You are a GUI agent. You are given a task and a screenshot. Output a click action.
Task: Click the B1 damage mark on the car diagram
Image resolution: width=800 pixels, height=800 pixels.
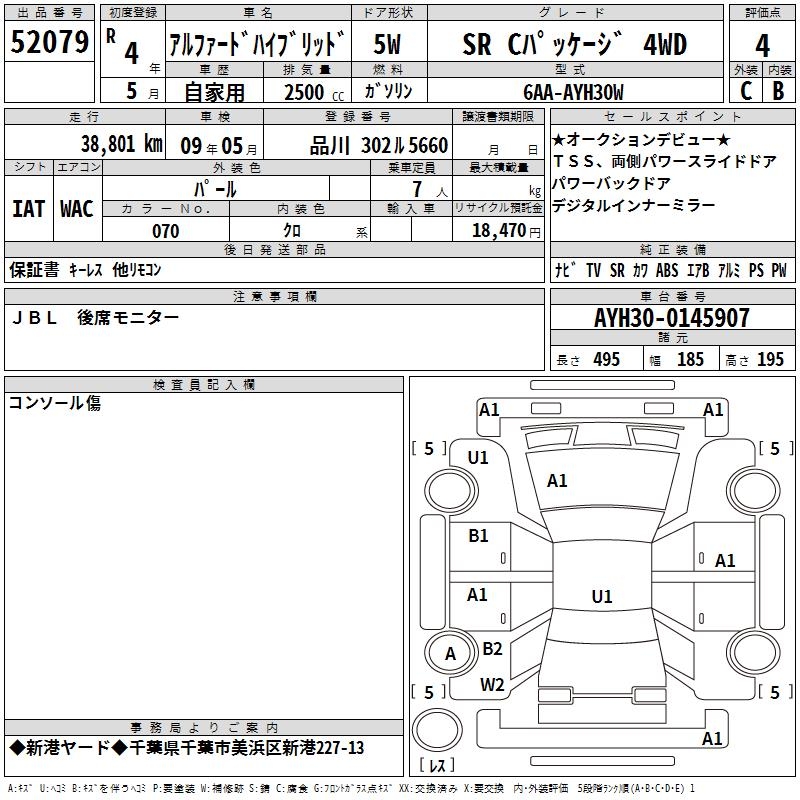click(479, 536)
